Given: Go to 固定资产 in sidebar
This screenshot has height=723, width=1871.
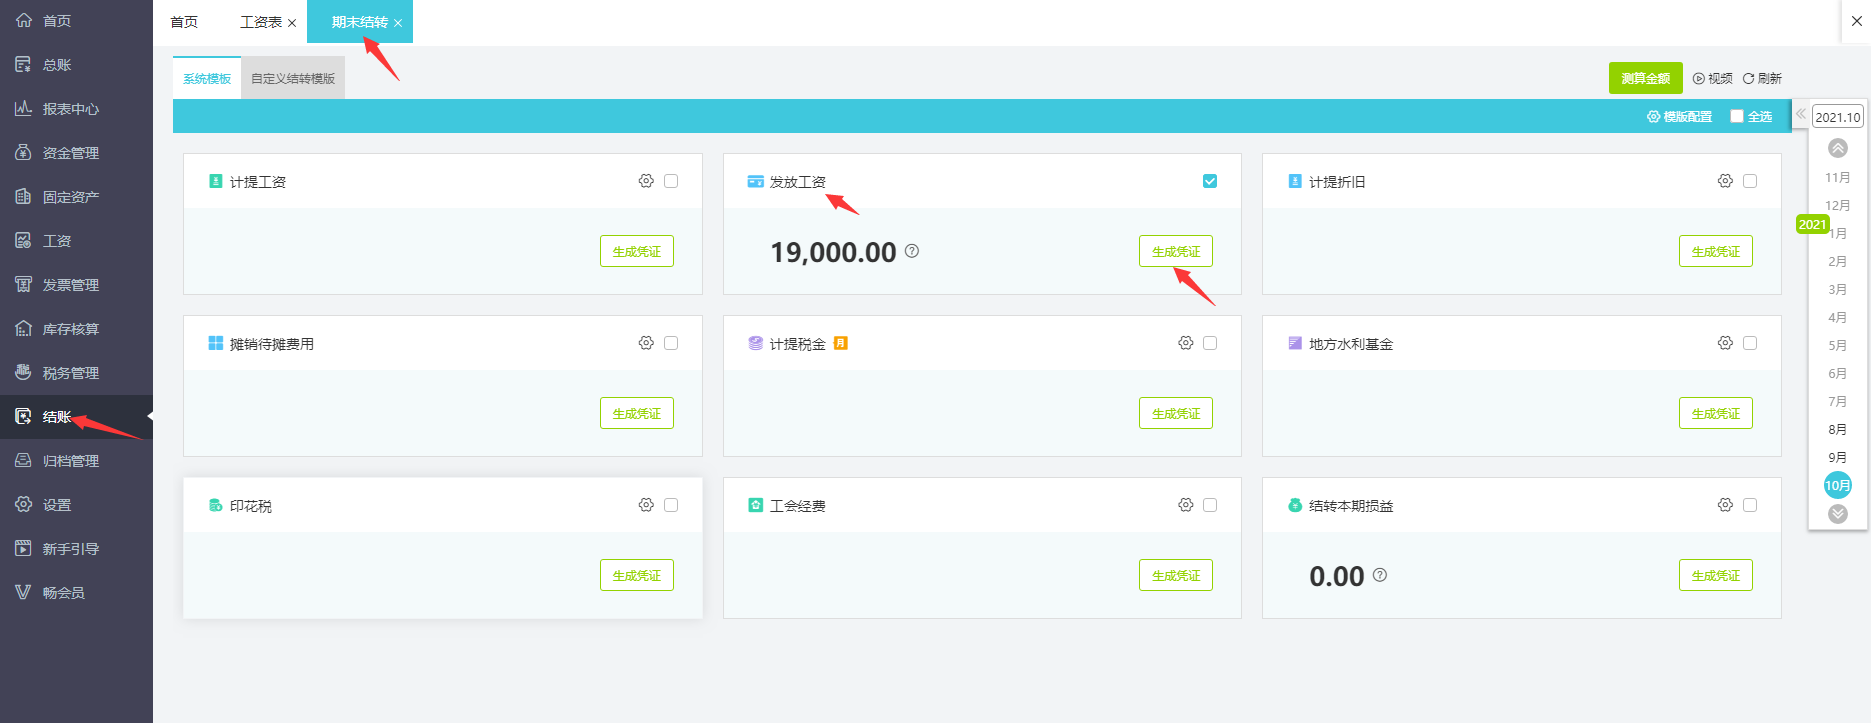Looking at the screenshot, I should pos(70,197).
